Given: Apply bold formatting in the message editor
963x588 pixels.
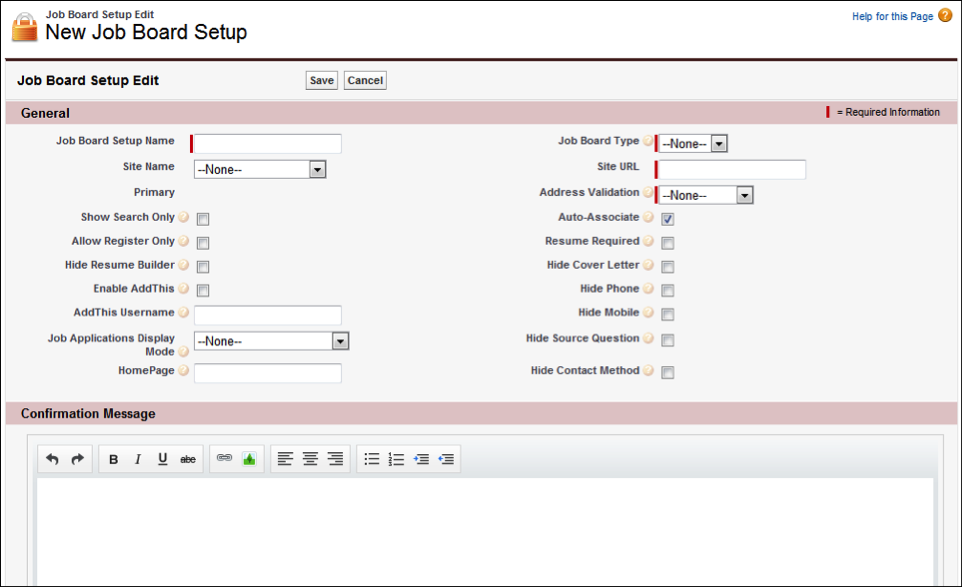Looking at the screenshot, I should pos(113,459).
